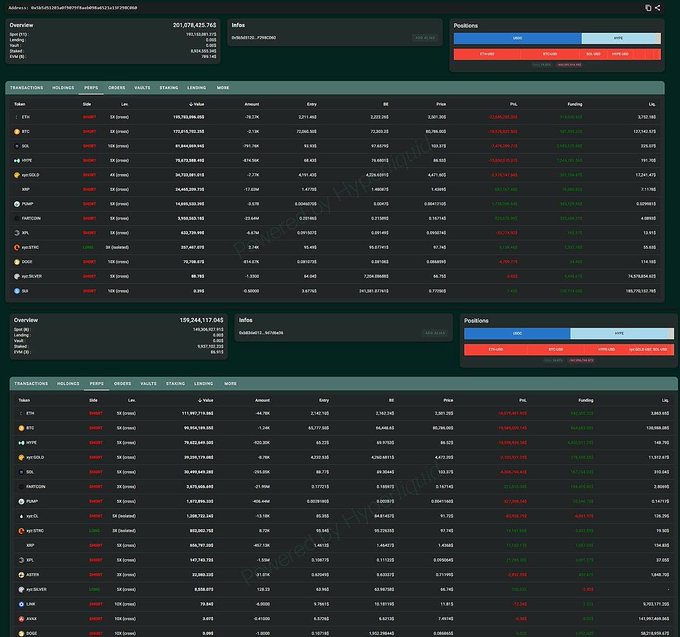Click USDC bar in Positions of 201,078,425.76$ account
The width and height of the screenshot is (680, 637).
click(517, 38)
